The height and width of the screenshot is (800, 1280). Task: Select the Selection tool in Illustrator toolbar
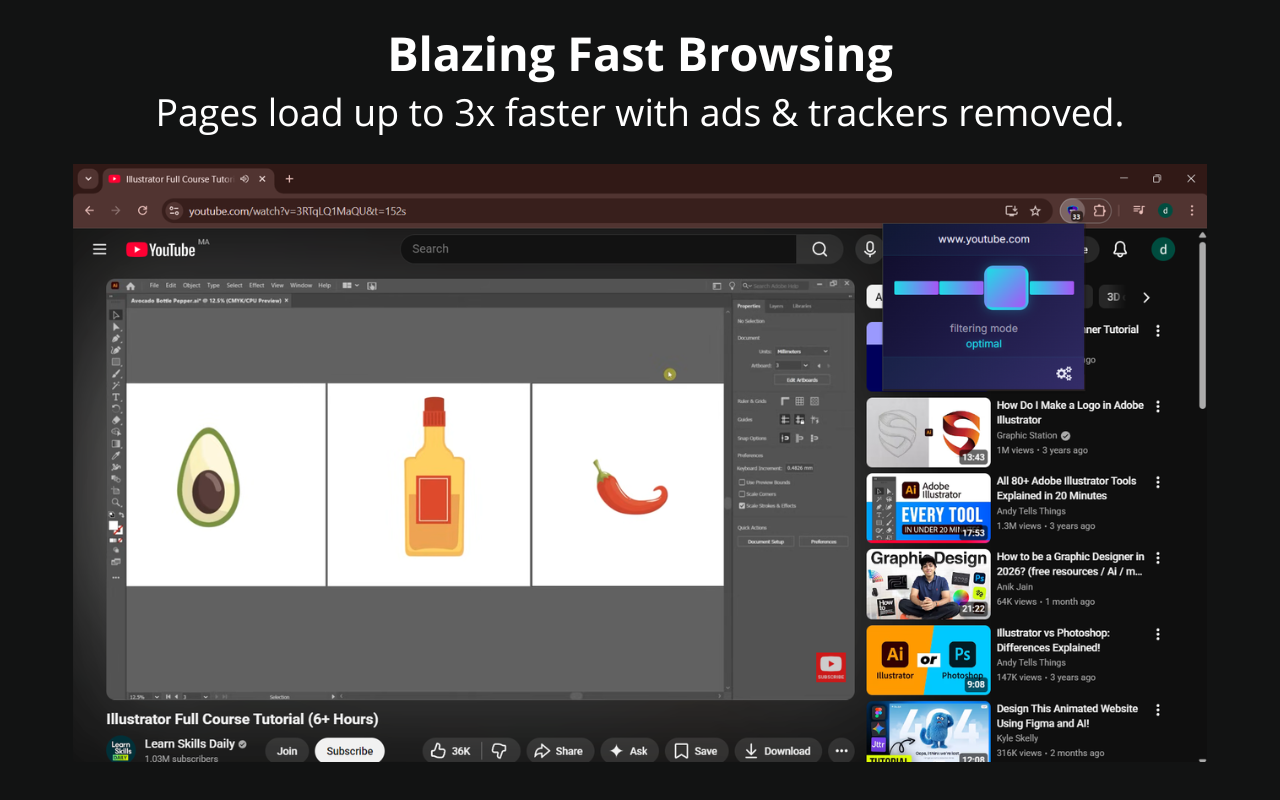pos(116,315)
